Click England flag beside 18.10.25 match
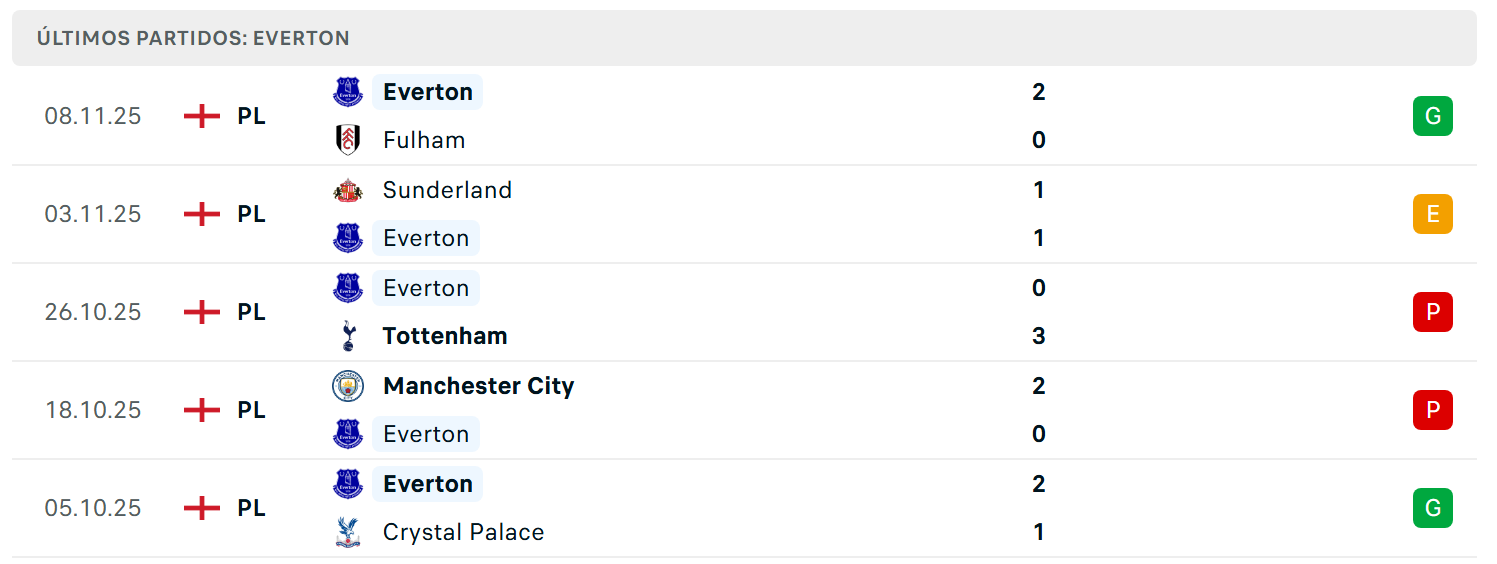 [202, 410]
